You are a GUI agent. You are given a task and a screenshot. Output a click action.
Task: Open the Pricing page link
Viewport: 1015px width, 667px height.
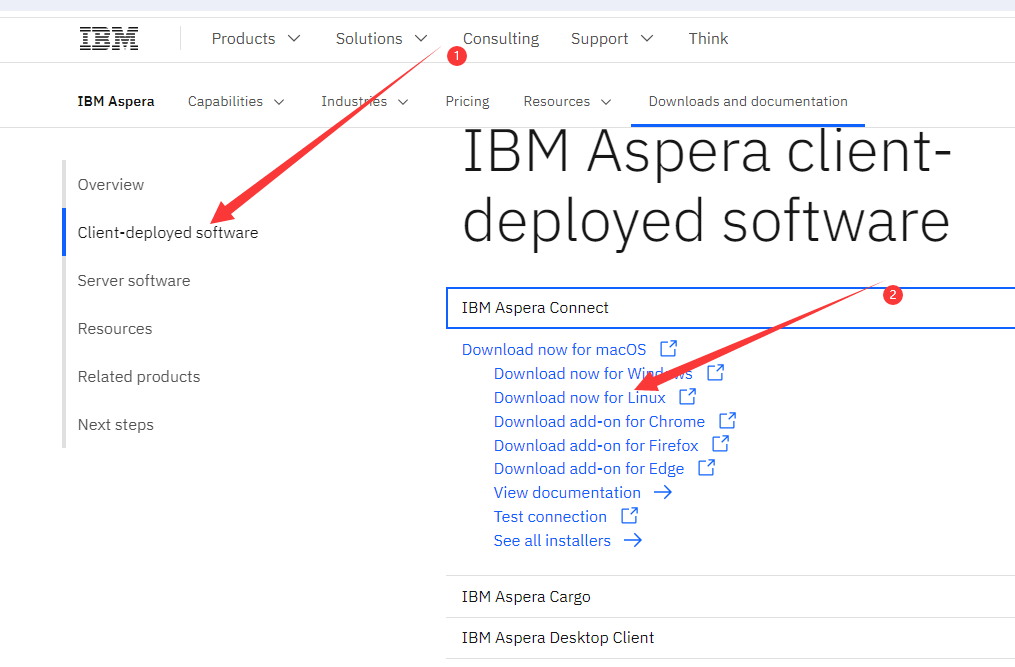tap(467, 101)
